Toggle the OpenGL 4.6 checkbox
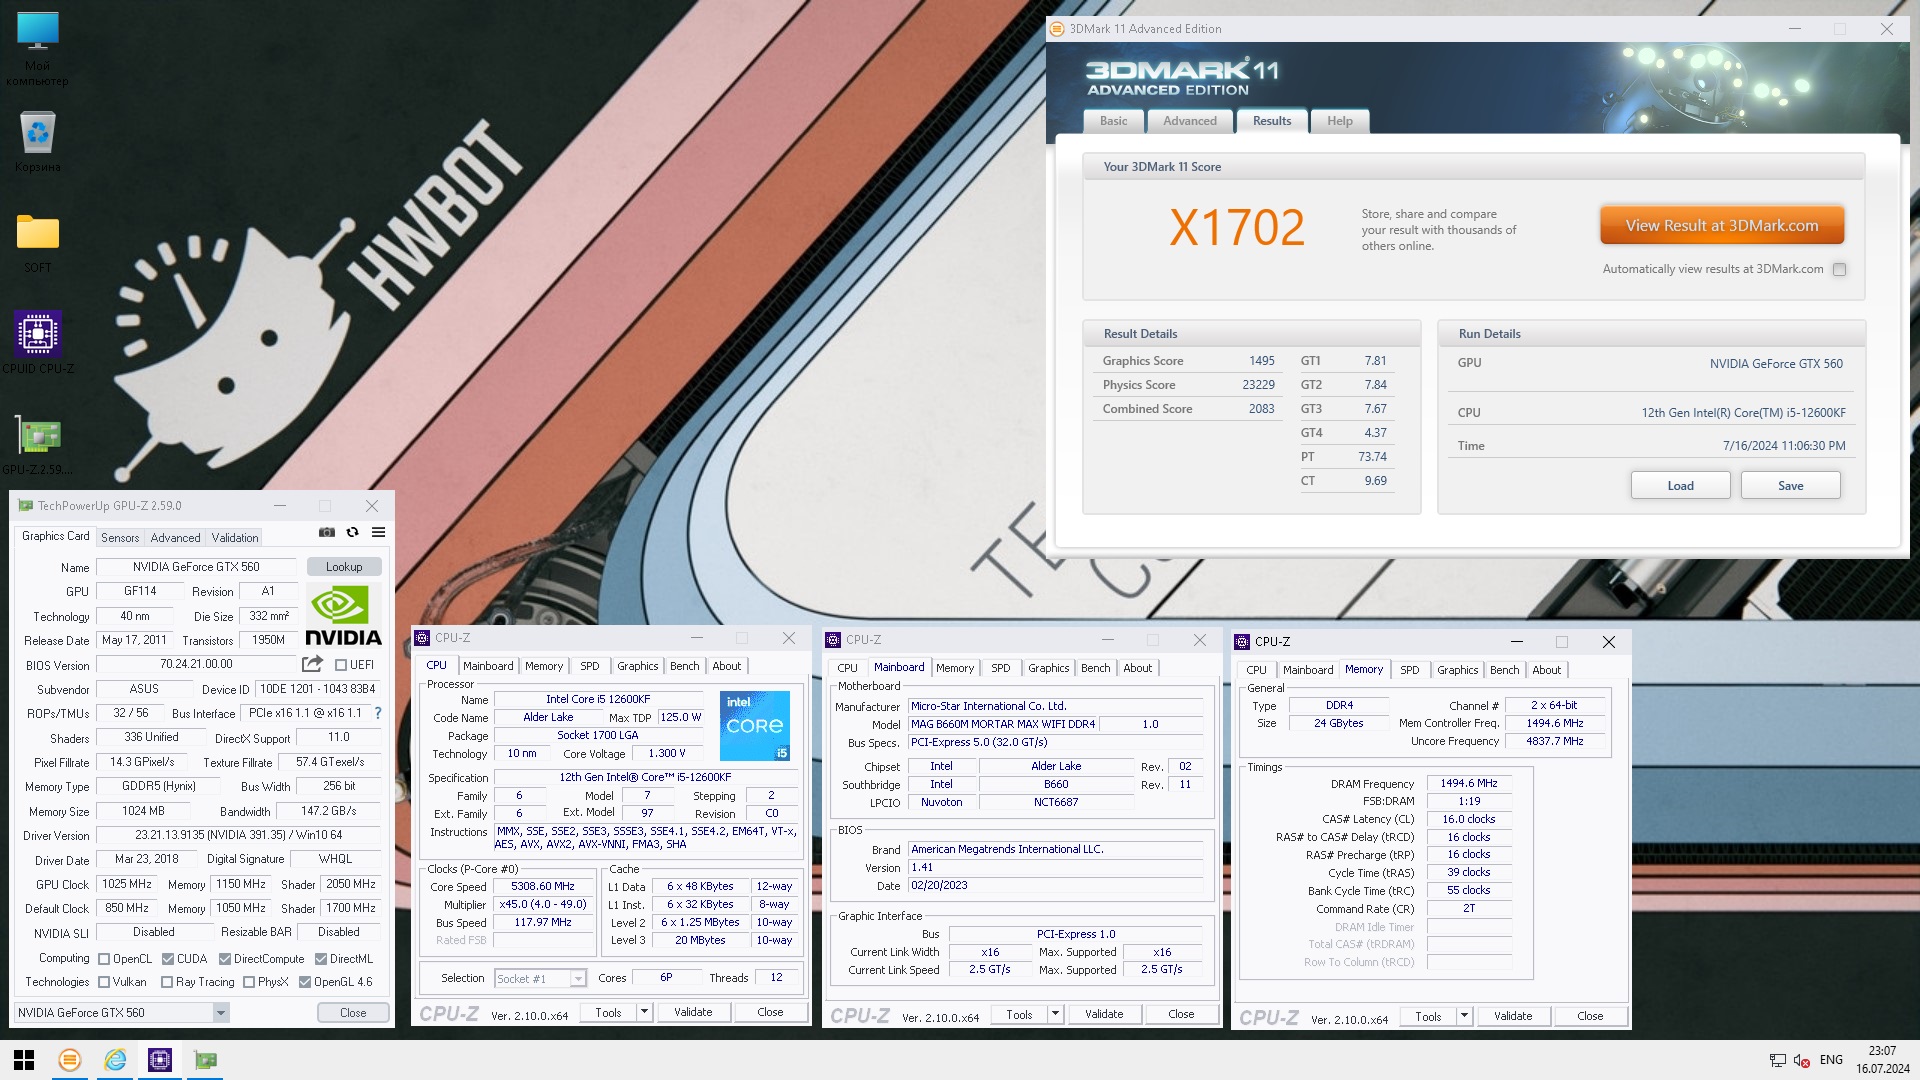Image resolution: width=1920 pixels, height=1080 pixels. pyautogui.click(x=305, y=982)
